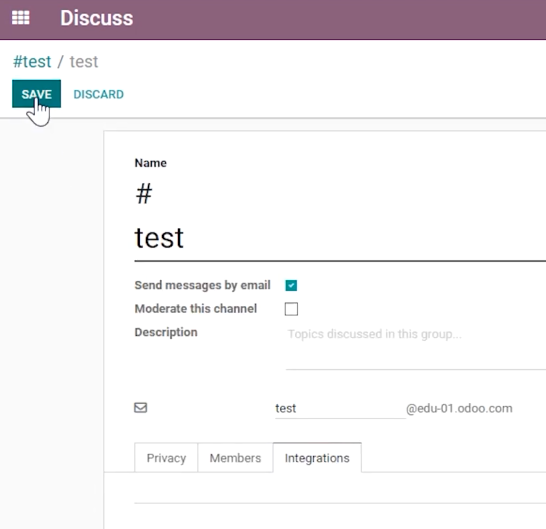This screenshot has height=529, width=546.
Task: Open the Members tab
Action: coord(235,458)
